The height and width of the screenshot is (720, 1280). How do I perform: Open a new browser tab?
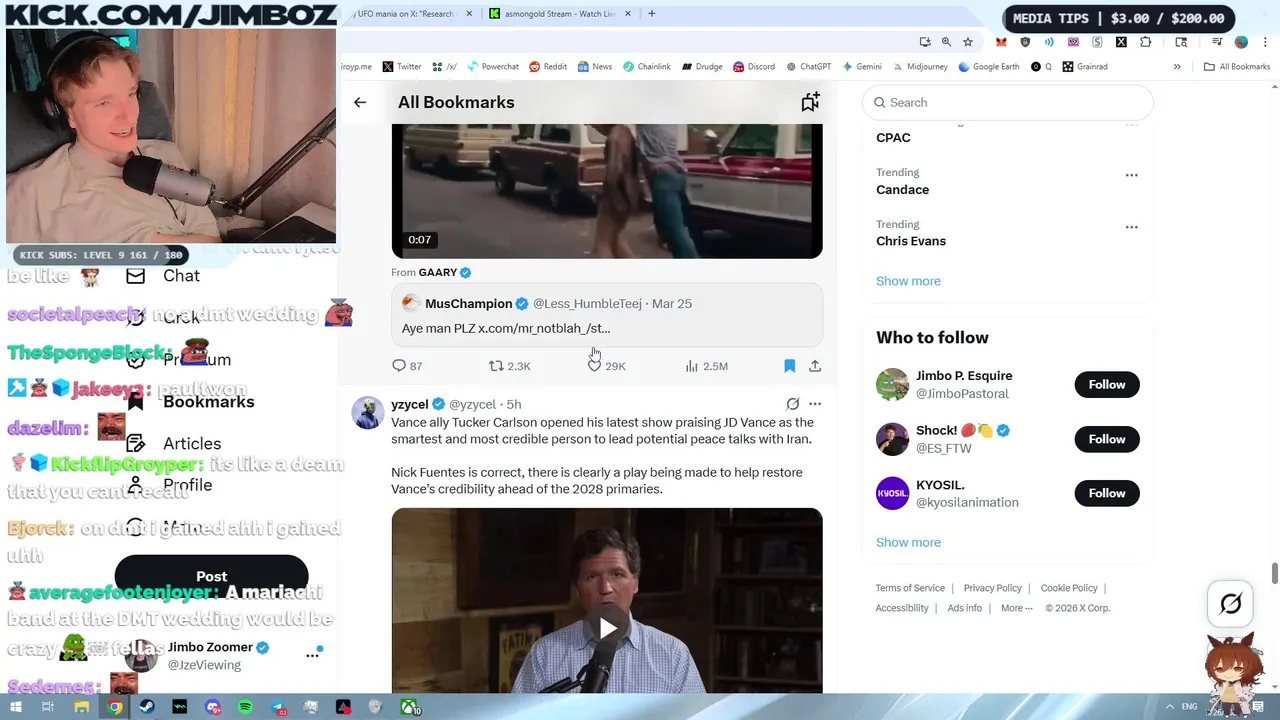(x=652, y=14)
